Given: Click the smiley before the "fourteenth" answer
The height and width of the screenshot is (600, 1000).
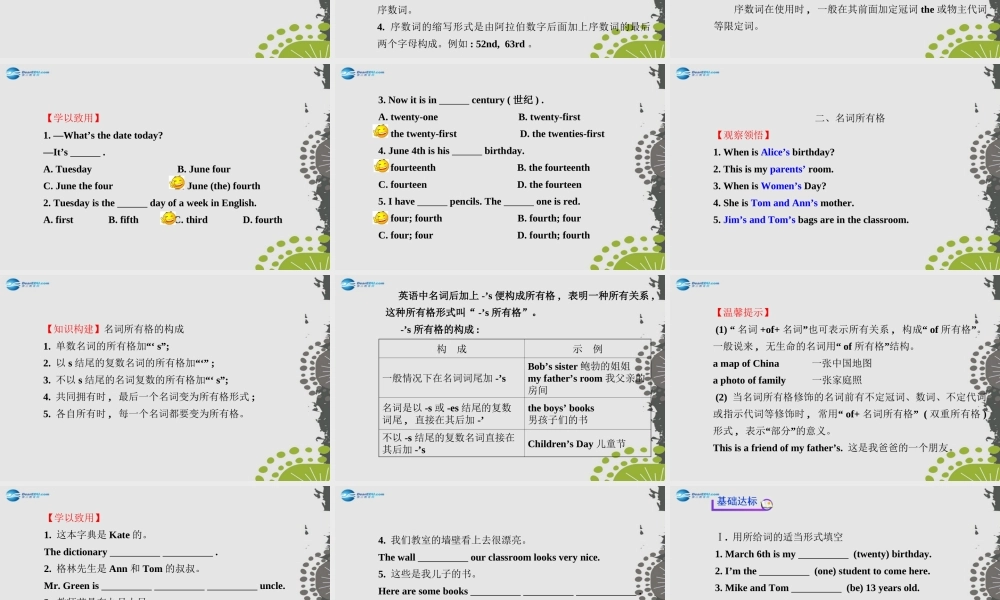Looking at the screenshot, I should pos(381,165).
